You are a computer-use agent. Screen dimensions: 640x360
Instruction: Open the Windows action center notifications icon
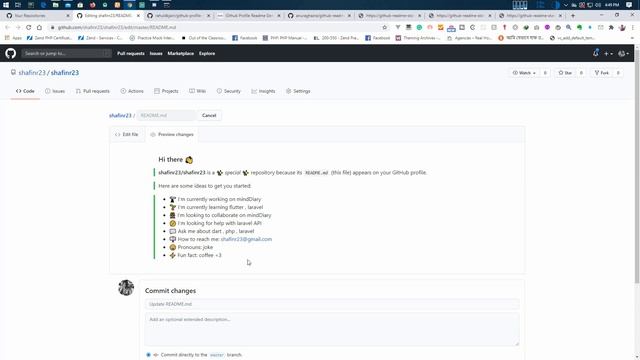pyautogui.click(x=629, y=5)
